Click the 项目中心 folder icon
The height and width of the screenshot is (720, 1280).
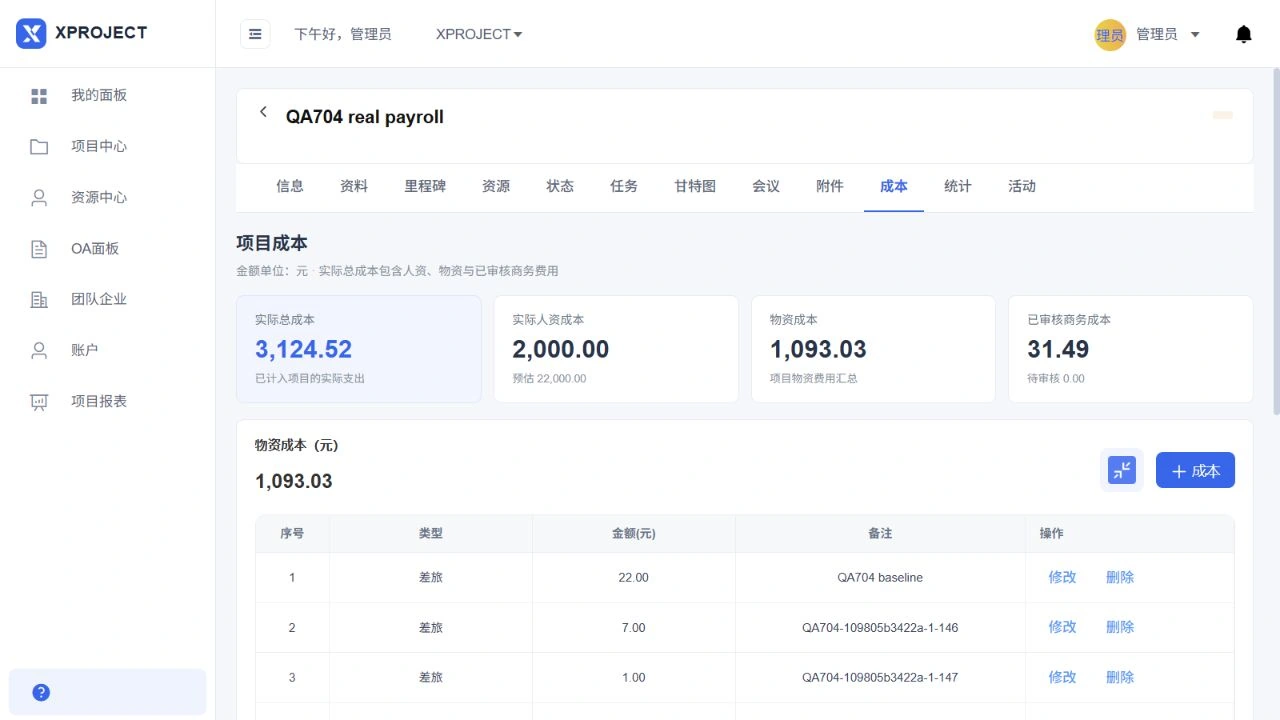pyautogui.click(x=39, y=147)
